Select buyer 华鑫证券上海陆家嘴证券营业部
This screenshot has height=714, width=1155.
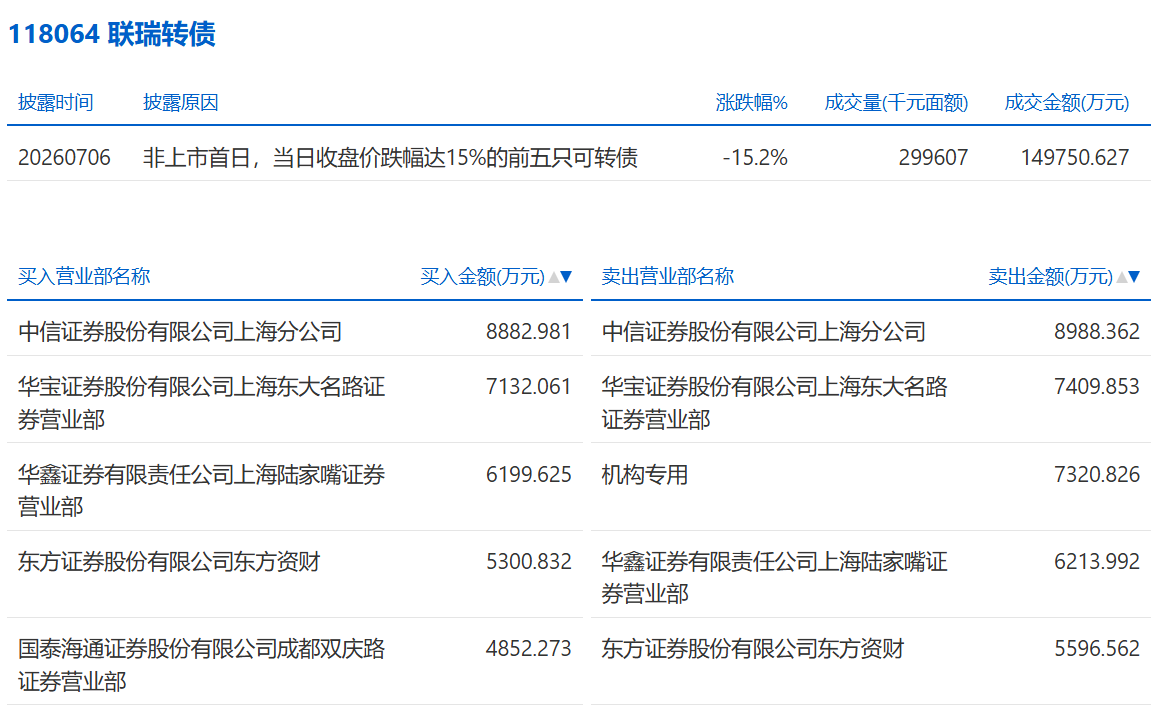coord(201,490)
